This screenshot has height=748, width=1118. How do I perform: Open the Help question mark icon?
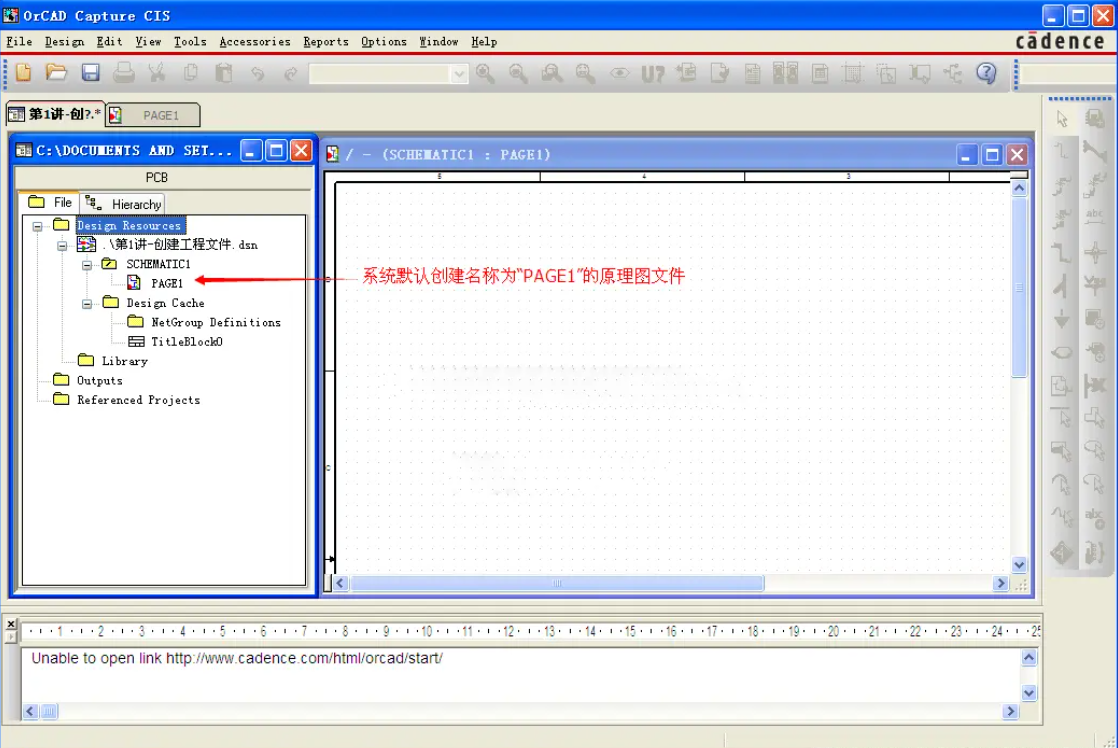tap(986, 73)
